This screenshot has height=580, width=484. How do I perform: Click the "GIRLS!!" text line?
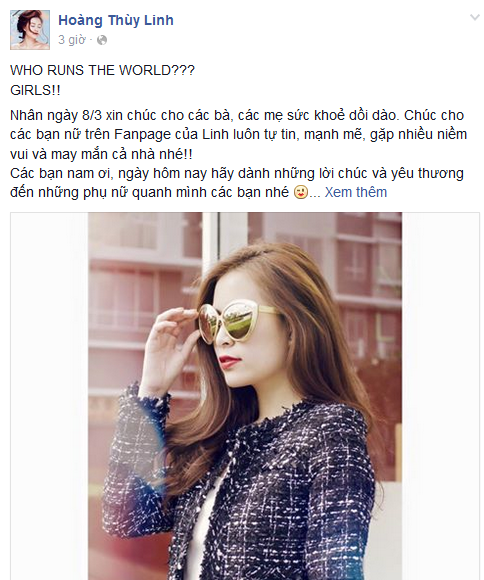[x=35, y=90]
